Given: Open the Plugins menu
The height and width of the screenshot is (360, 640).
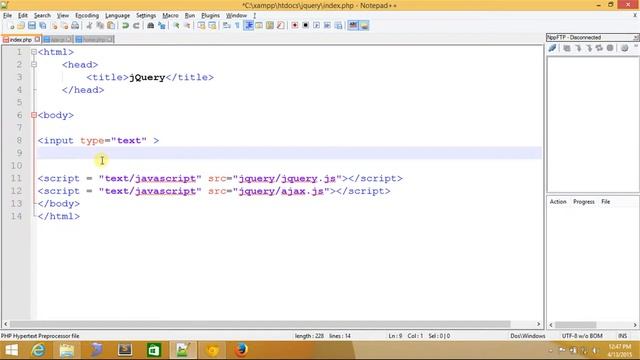Looking at the screenshot, I should pos(210,16).
